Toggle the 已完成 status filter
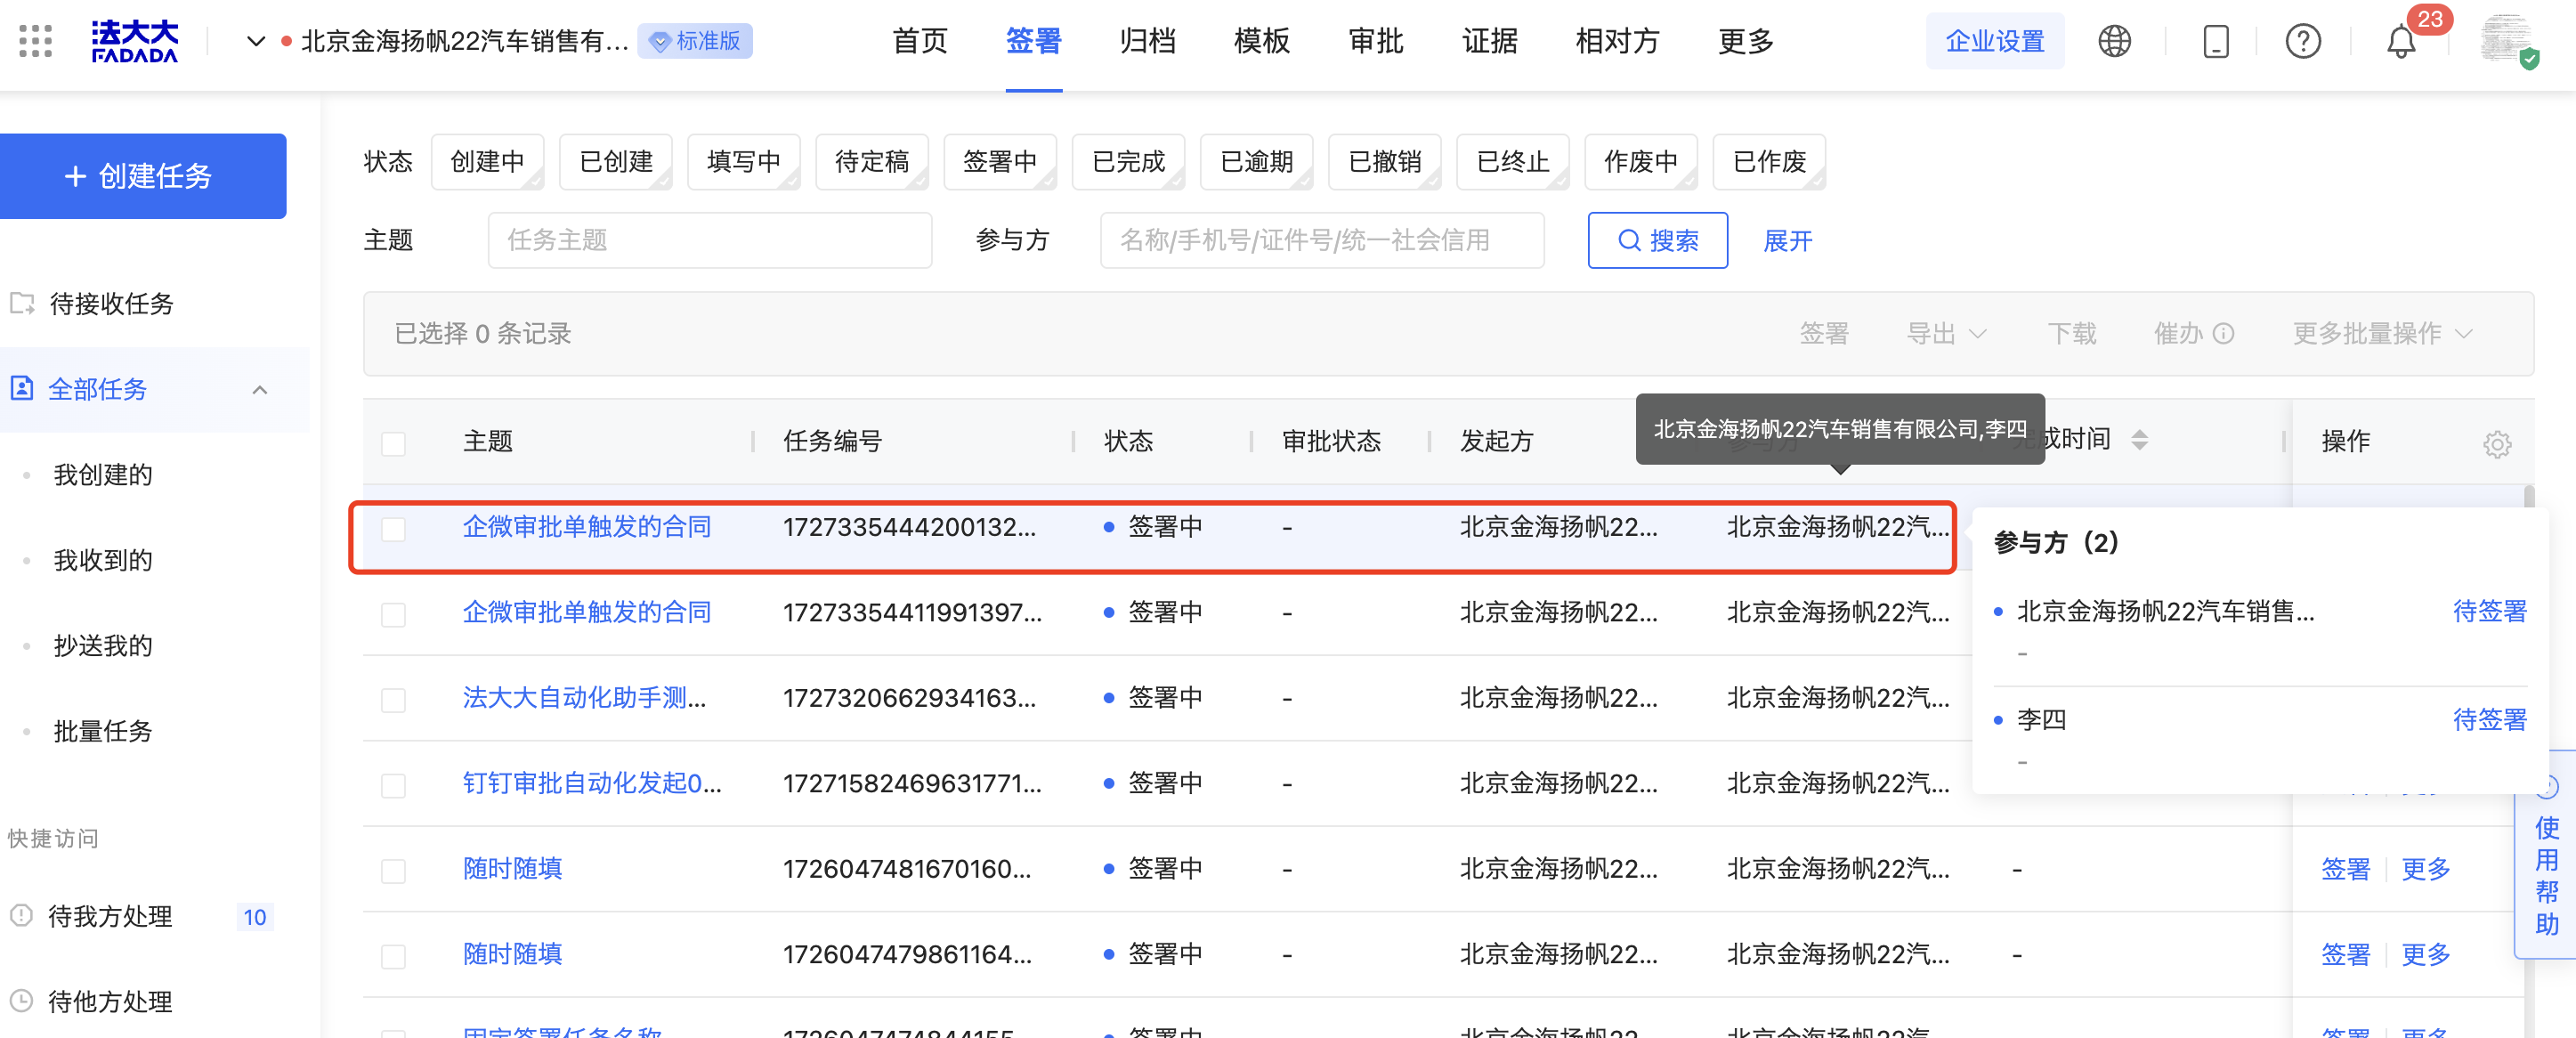 [x=1129, y=162]
